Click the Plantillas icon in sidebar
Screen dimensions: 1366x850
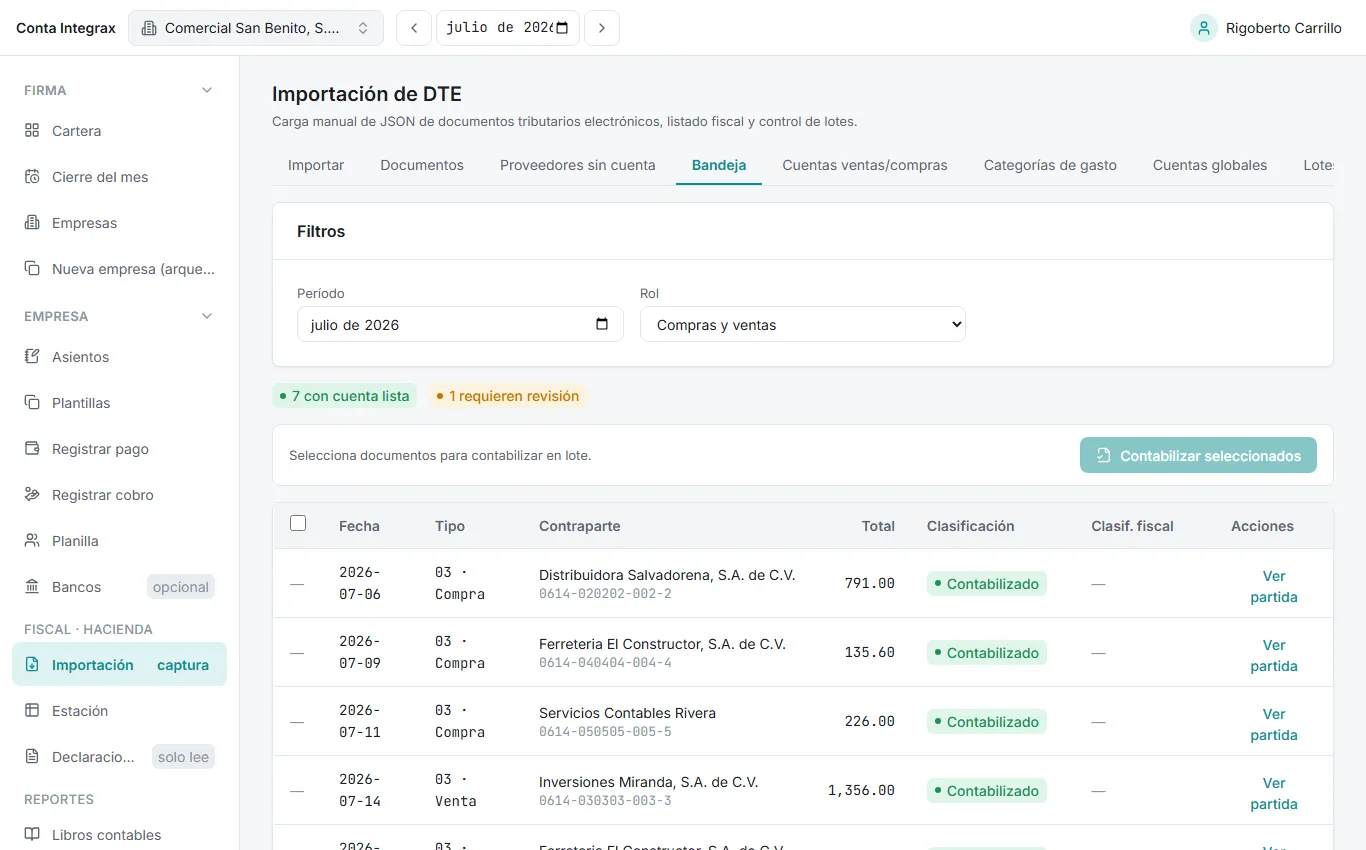(32, 403)
